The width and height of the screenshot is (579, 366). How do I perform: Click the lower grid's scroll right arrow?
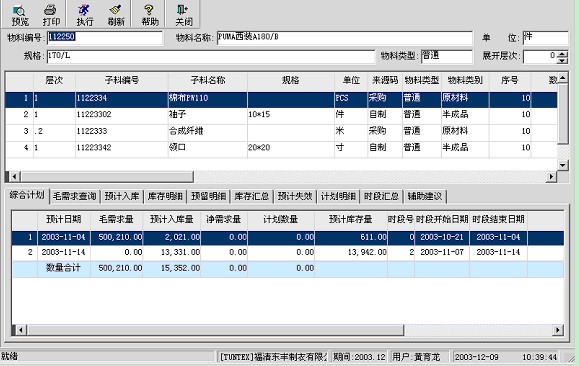(558, 330)
